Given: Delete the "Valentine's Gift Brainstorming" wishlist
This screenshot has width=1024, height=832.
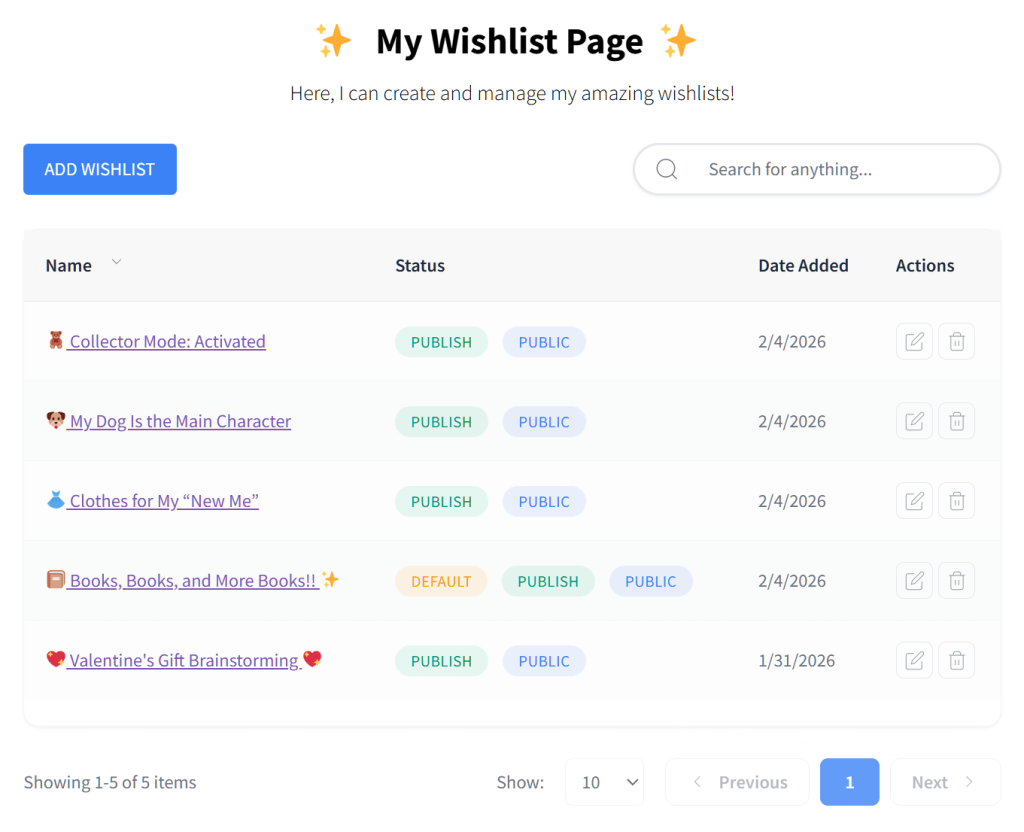Looking at the screenshot, I should tap(956, 661).
